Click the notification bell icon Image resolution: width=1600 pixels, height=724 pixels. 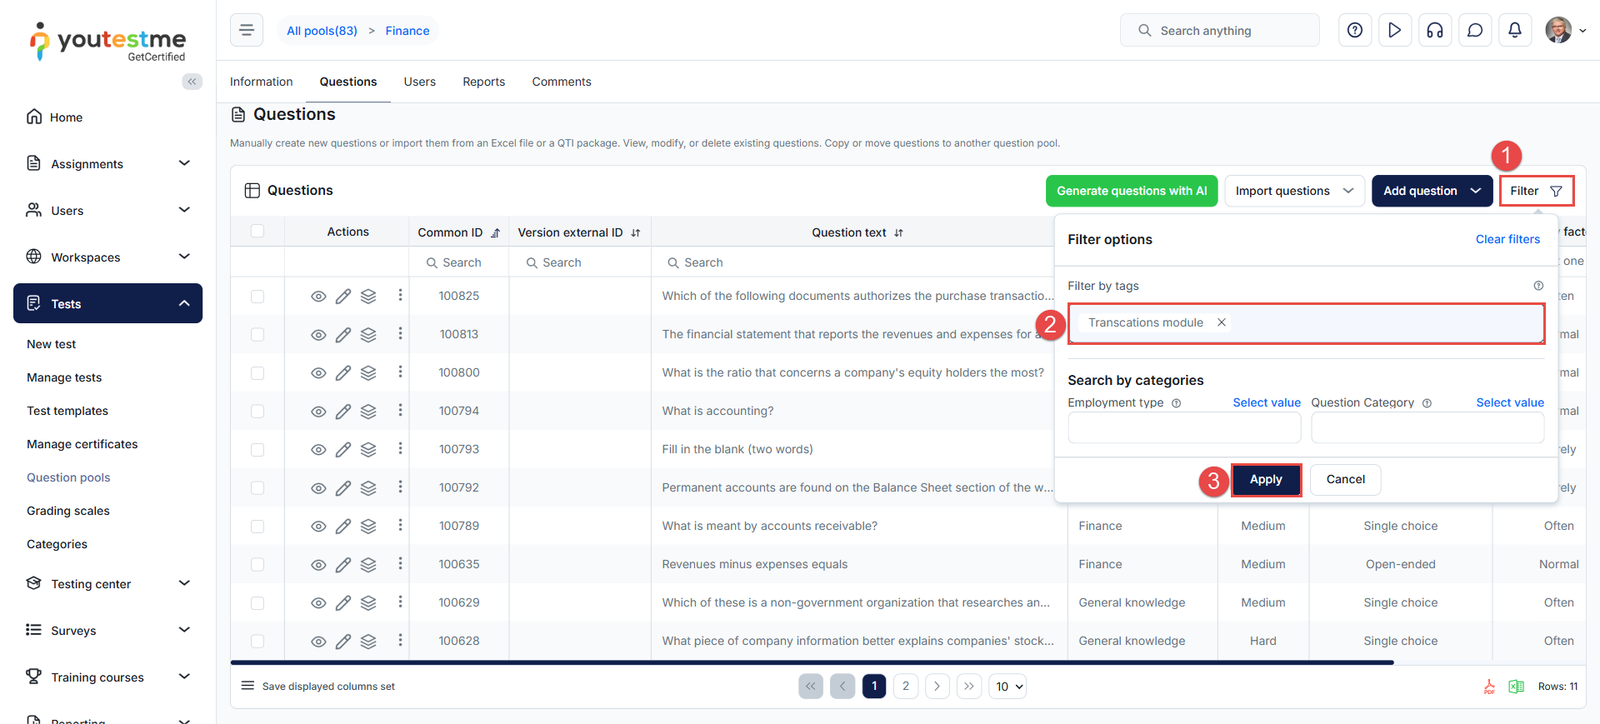click(x=1514, y=30)
